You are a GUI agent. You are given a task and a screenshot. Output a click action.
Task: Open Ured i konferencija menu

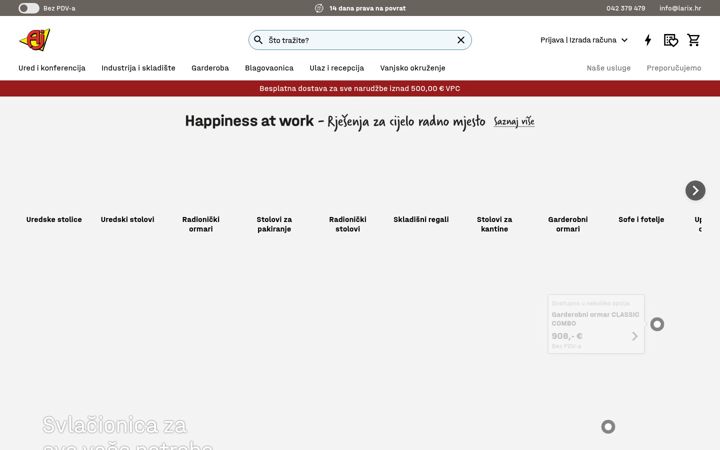click(52, 68)
